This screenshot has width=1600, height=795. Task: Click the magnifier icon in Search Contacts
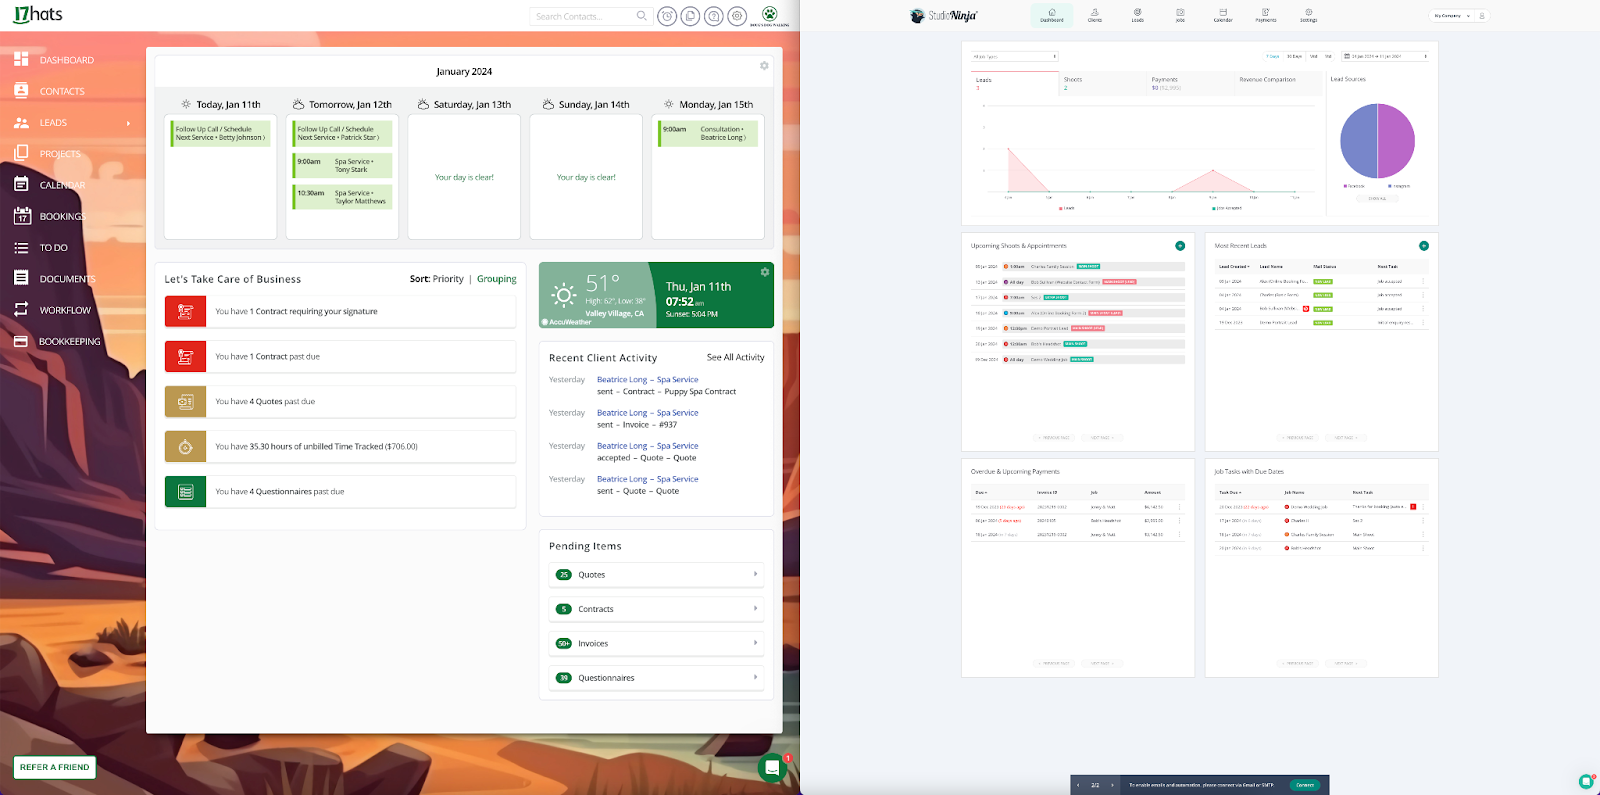click(x=642, y=16)
